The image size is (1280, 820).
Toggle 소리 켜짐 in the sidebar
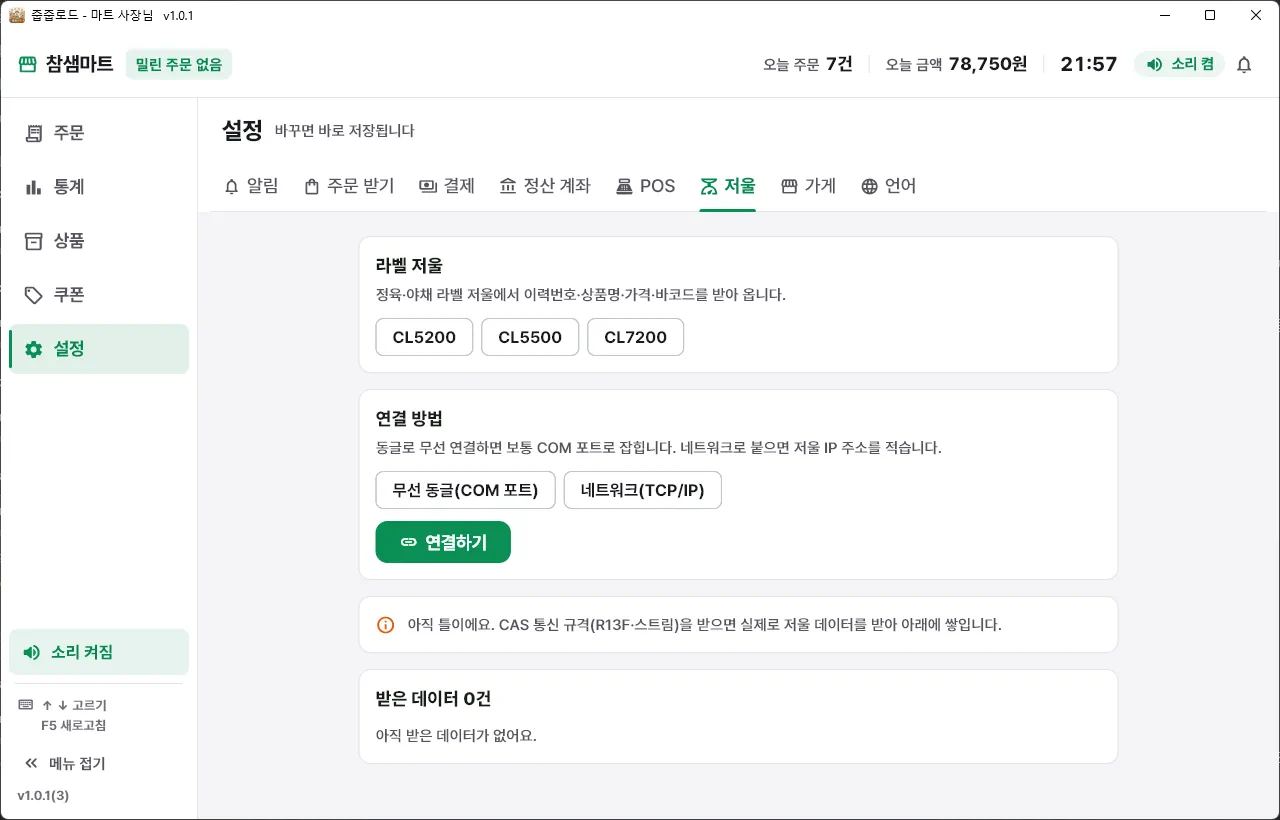pos(99,652)
